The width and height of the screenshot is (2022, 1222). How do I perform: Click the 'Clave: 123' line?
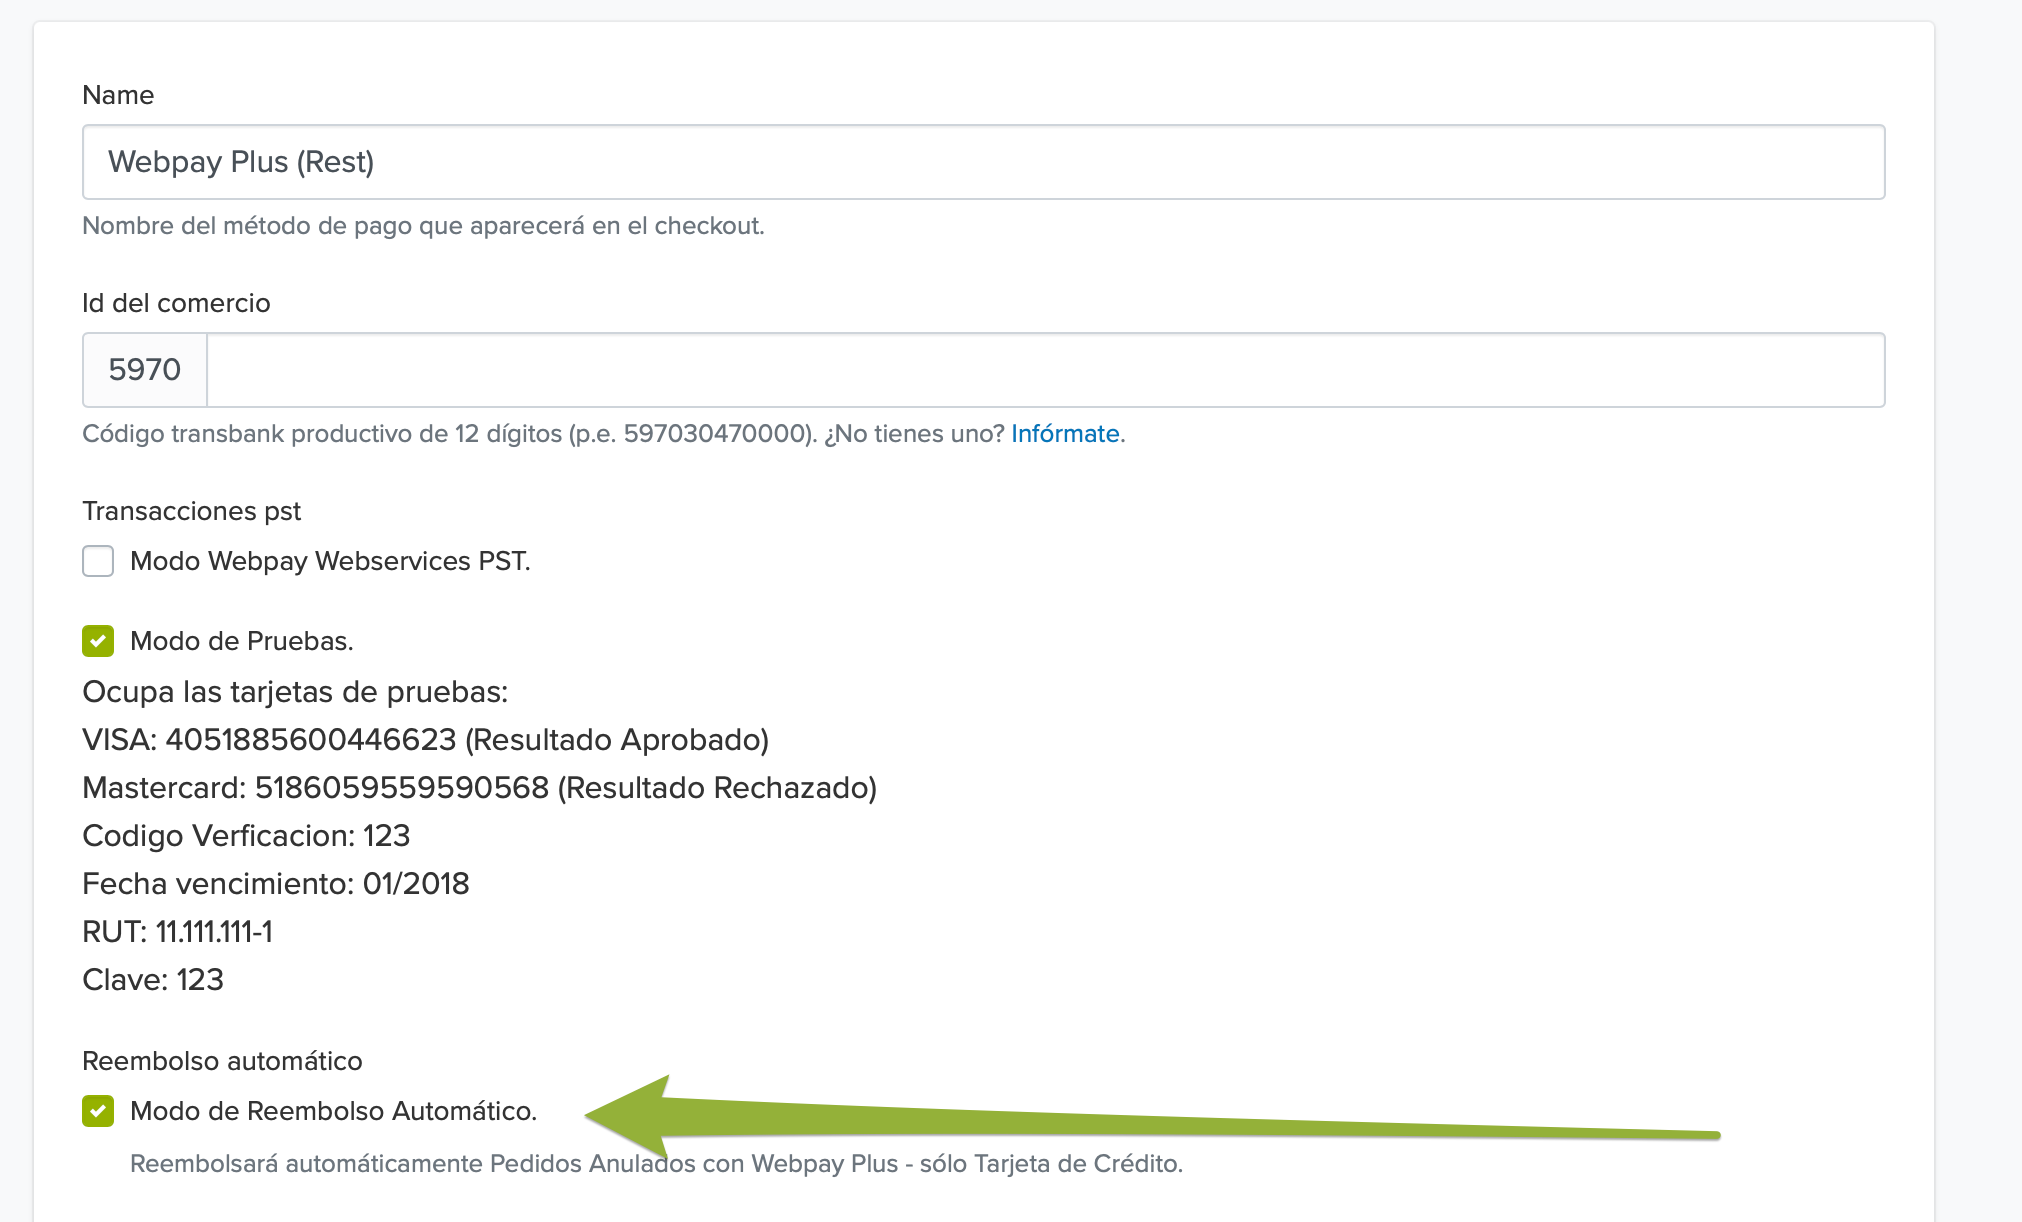(153, 980)
